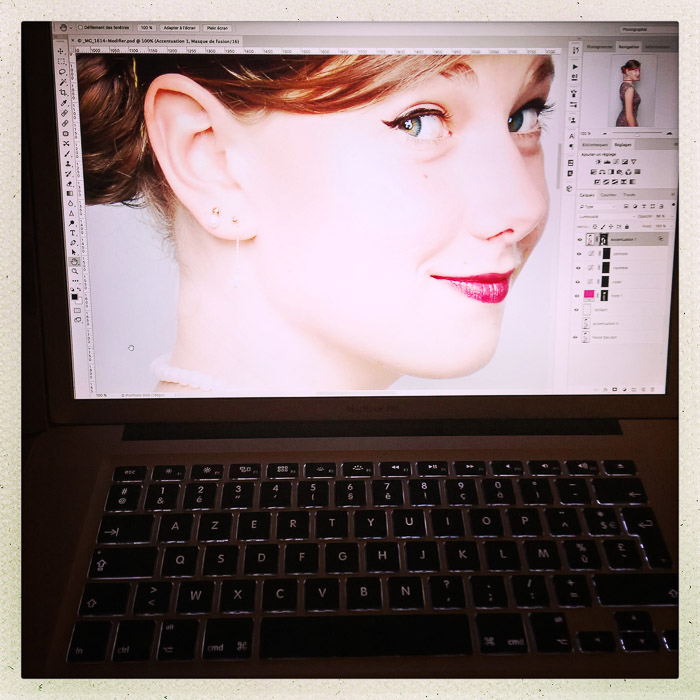Click the Plein écran button

[217, 28]
